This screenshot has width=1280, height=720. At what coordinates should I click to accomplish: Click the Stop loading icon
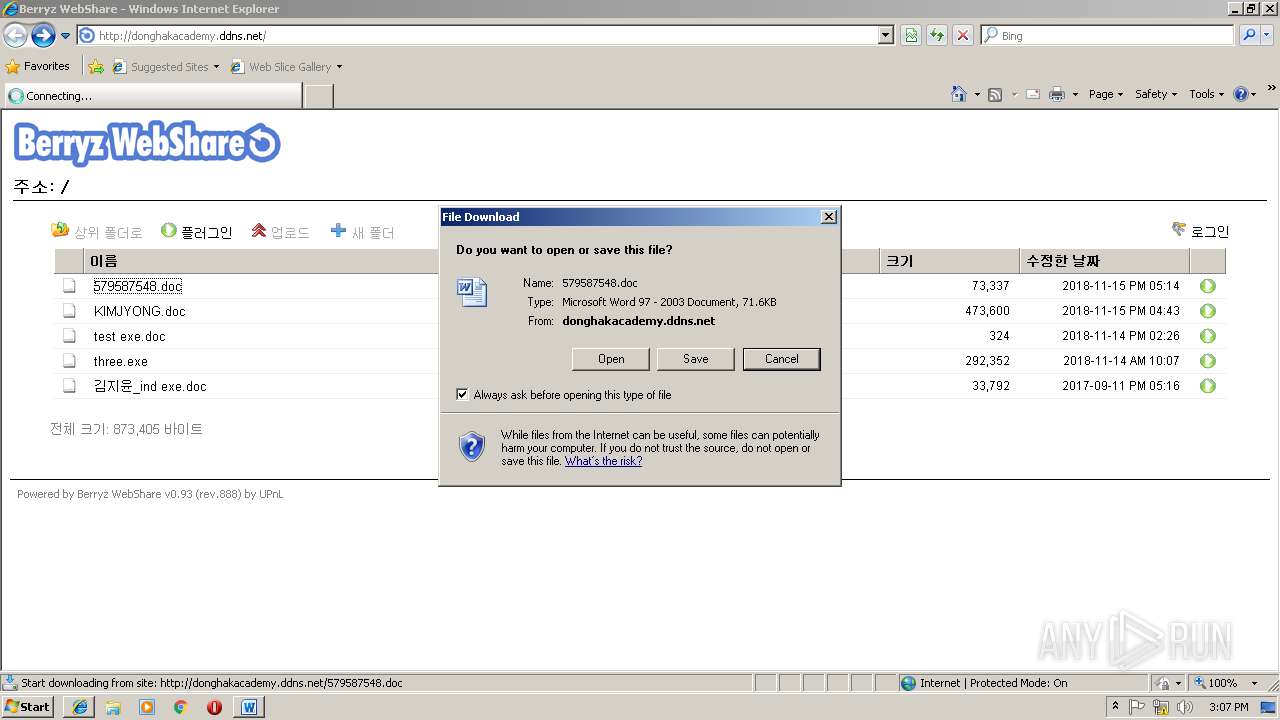(x=963, y=35)
